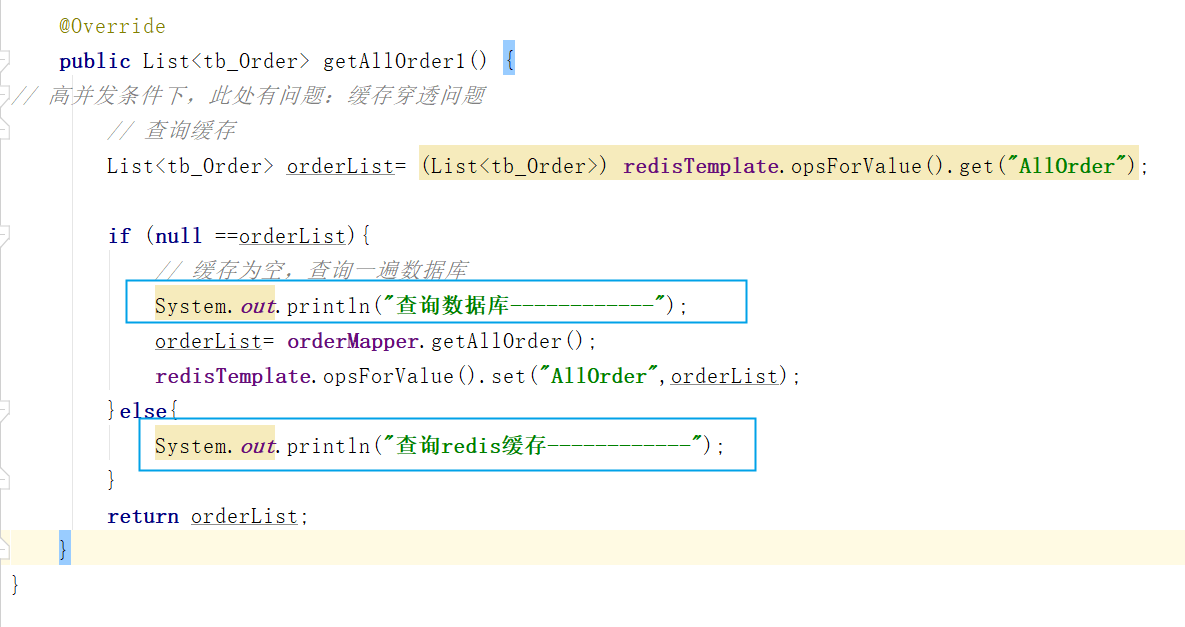Click the if keyword
This screenshot has height=627, width=1185.
click(119, 236)
